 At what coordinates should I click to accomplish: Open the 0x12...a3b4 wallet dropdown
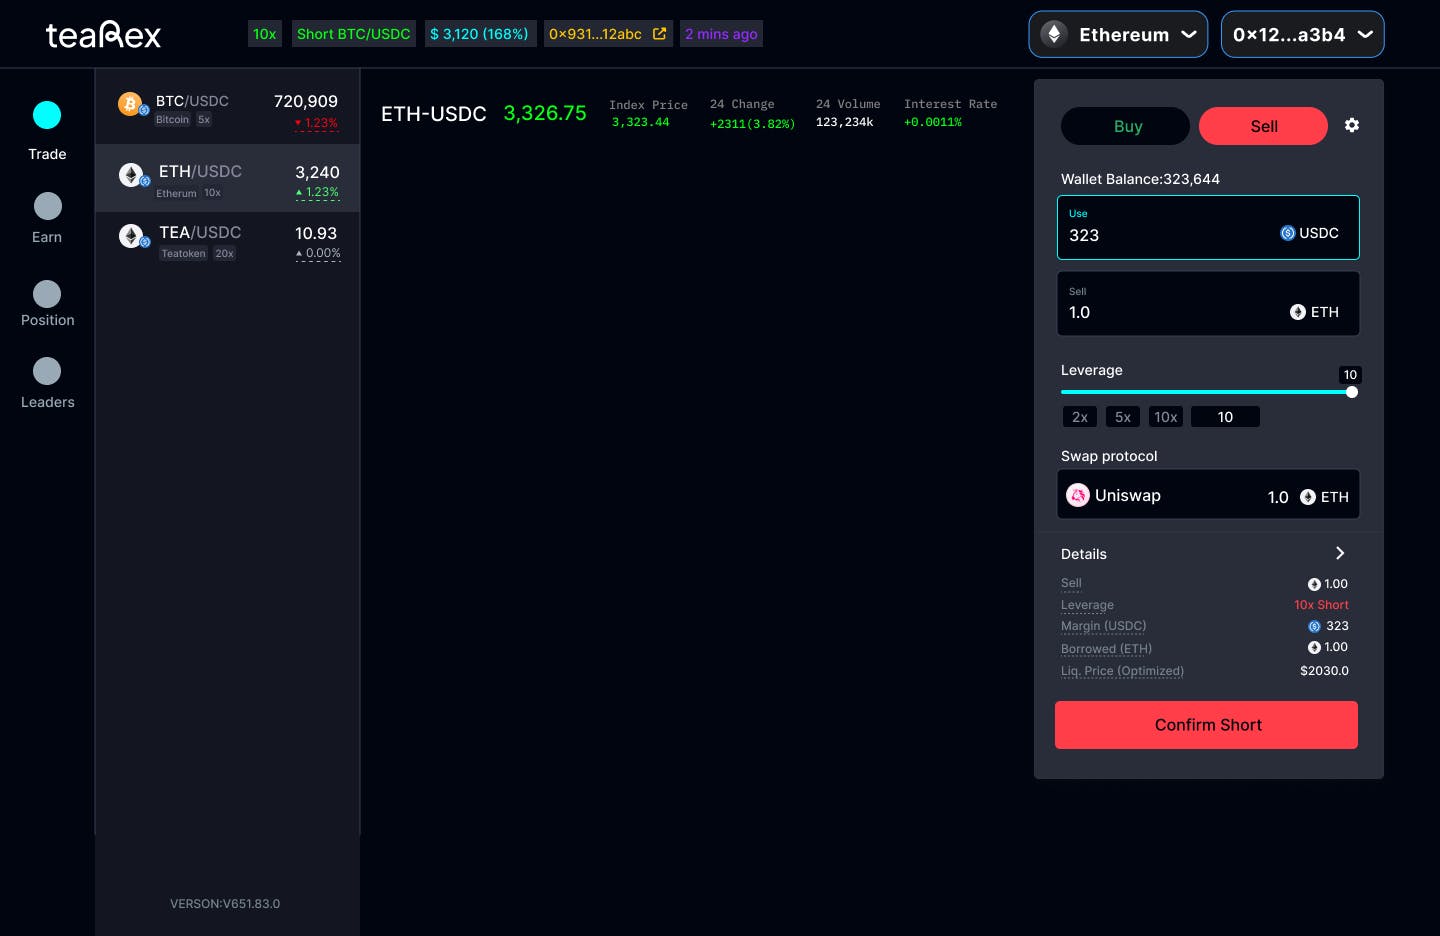1302,34
